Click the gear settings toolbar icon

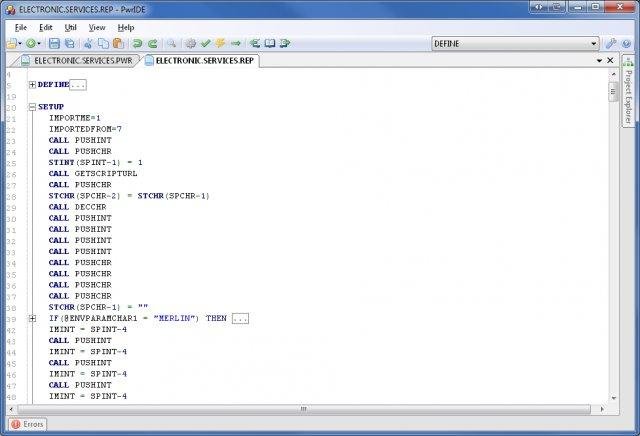[191, 43]
